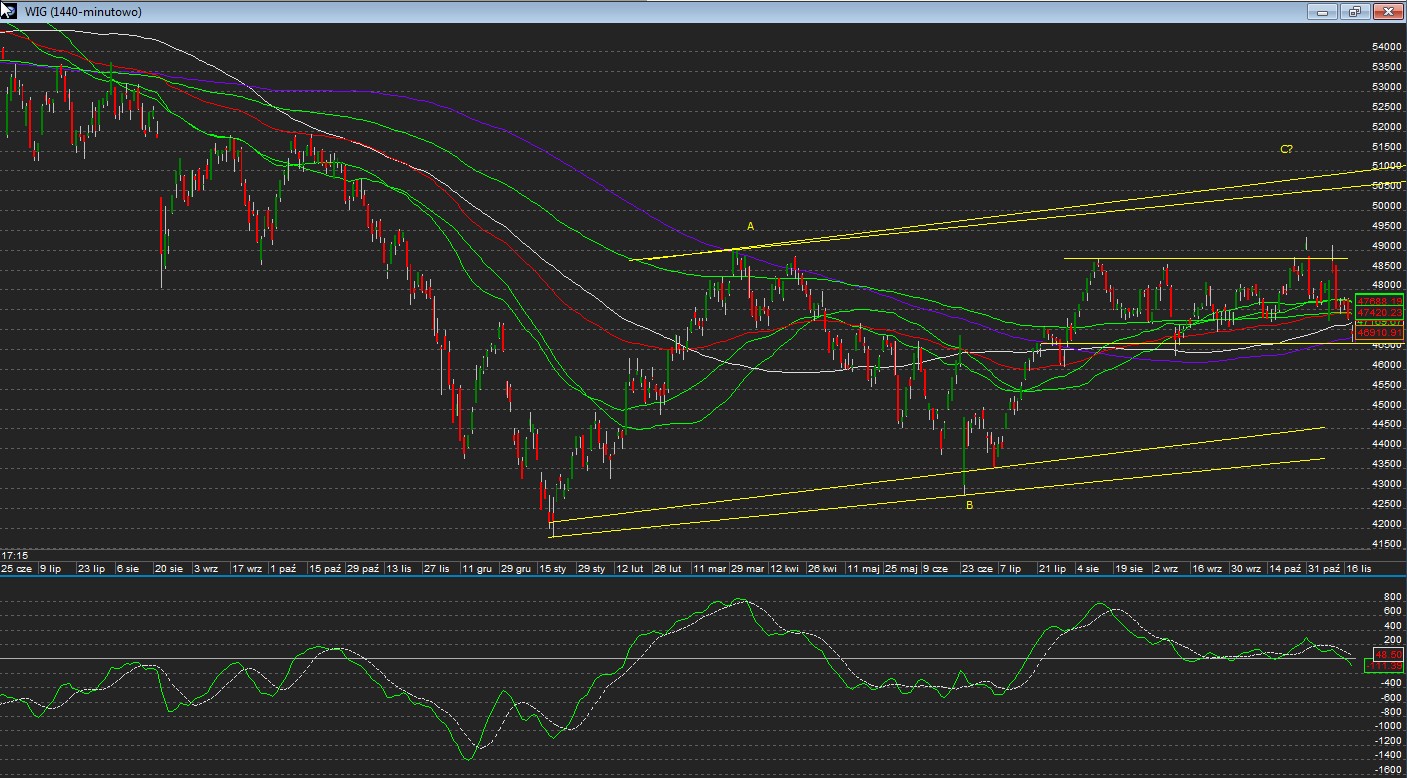Click the 25 cze date on time axis
This screenshot has width=1407, height=778.
click(x=17, y=568)
